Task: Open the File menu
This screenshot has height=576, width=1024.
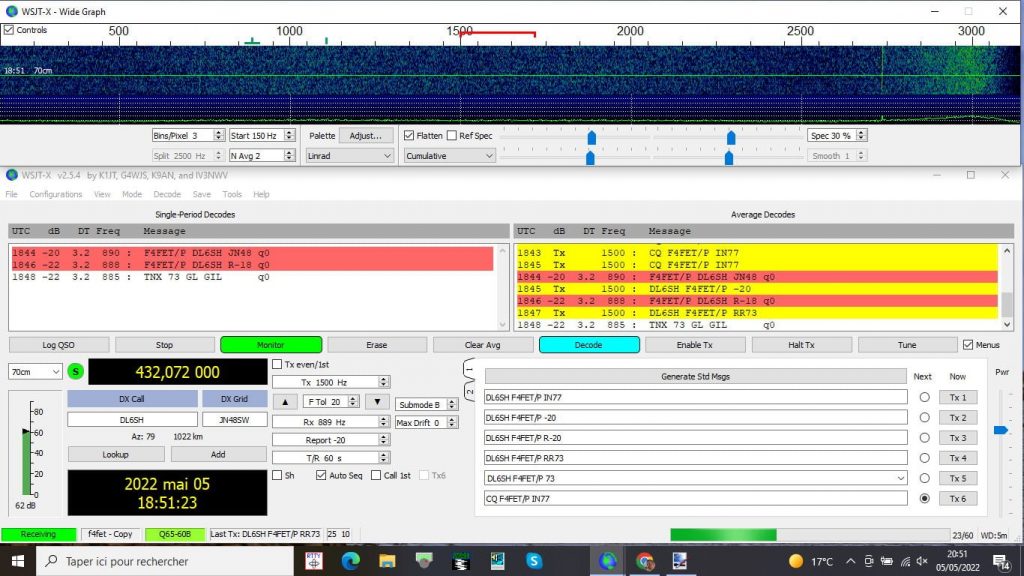Action: pyautogui.click(x=12, y=195)
